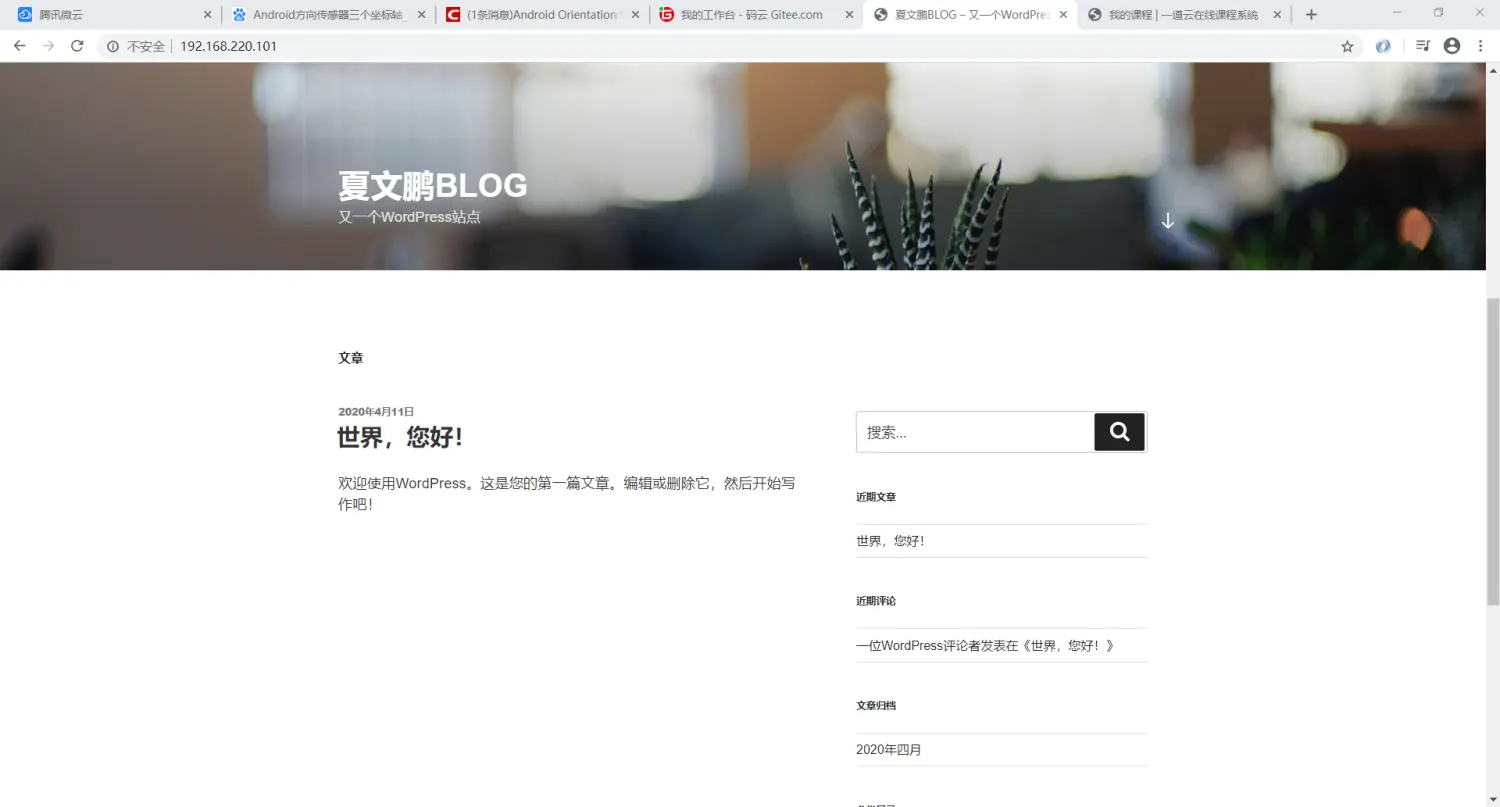Open 《世界，您好！》 in recent comments
Viewport: 1500px width, 807px height.
click(x=1067, y=646)
